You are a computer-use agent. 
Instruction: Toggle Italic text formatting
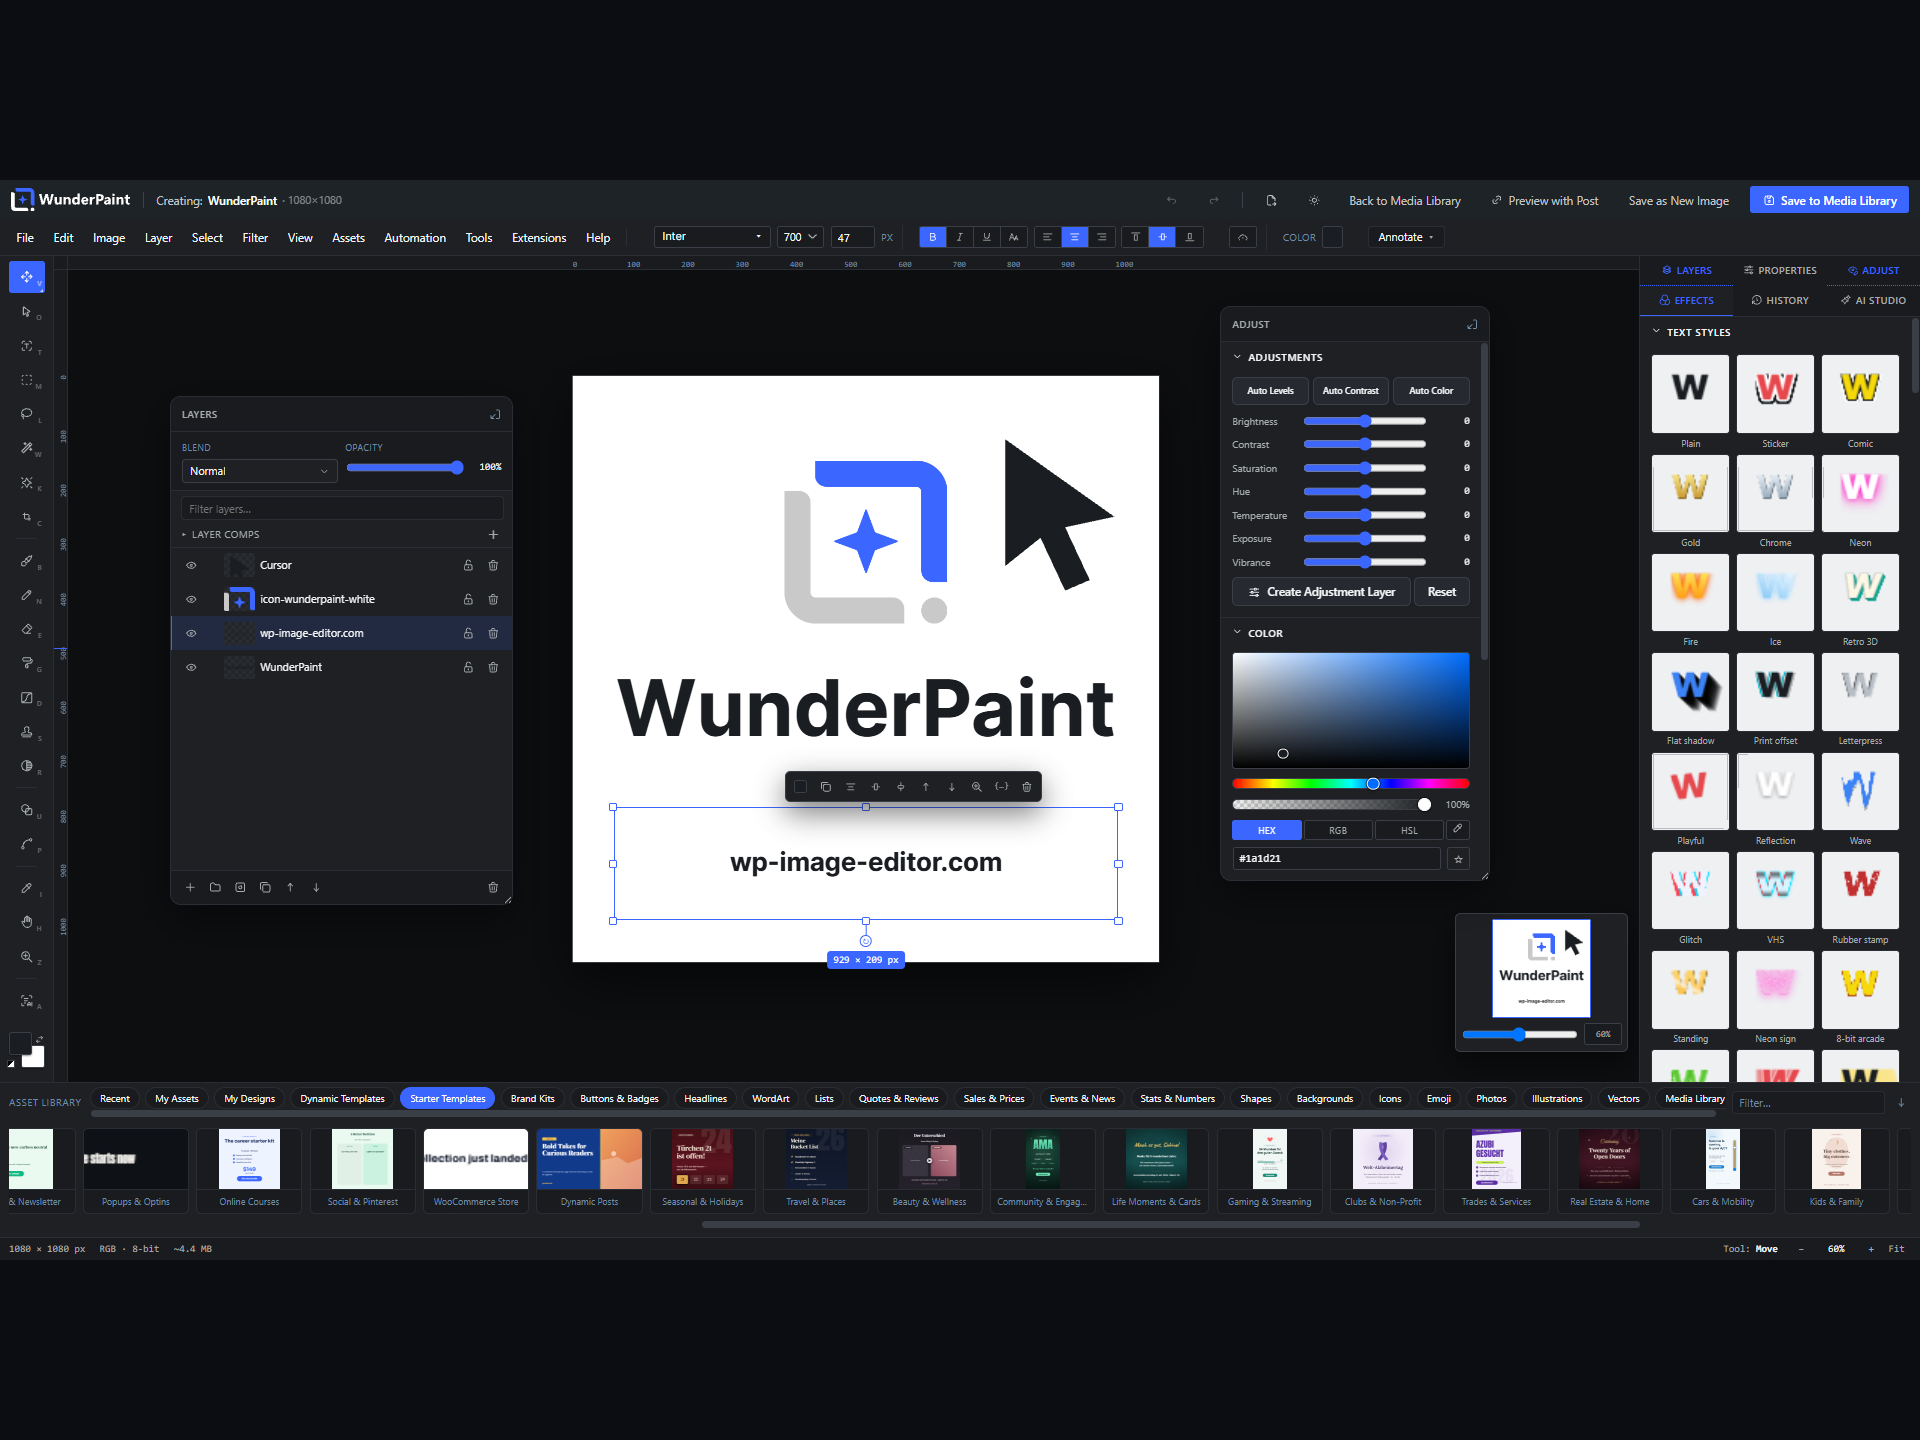click(959, 237)
